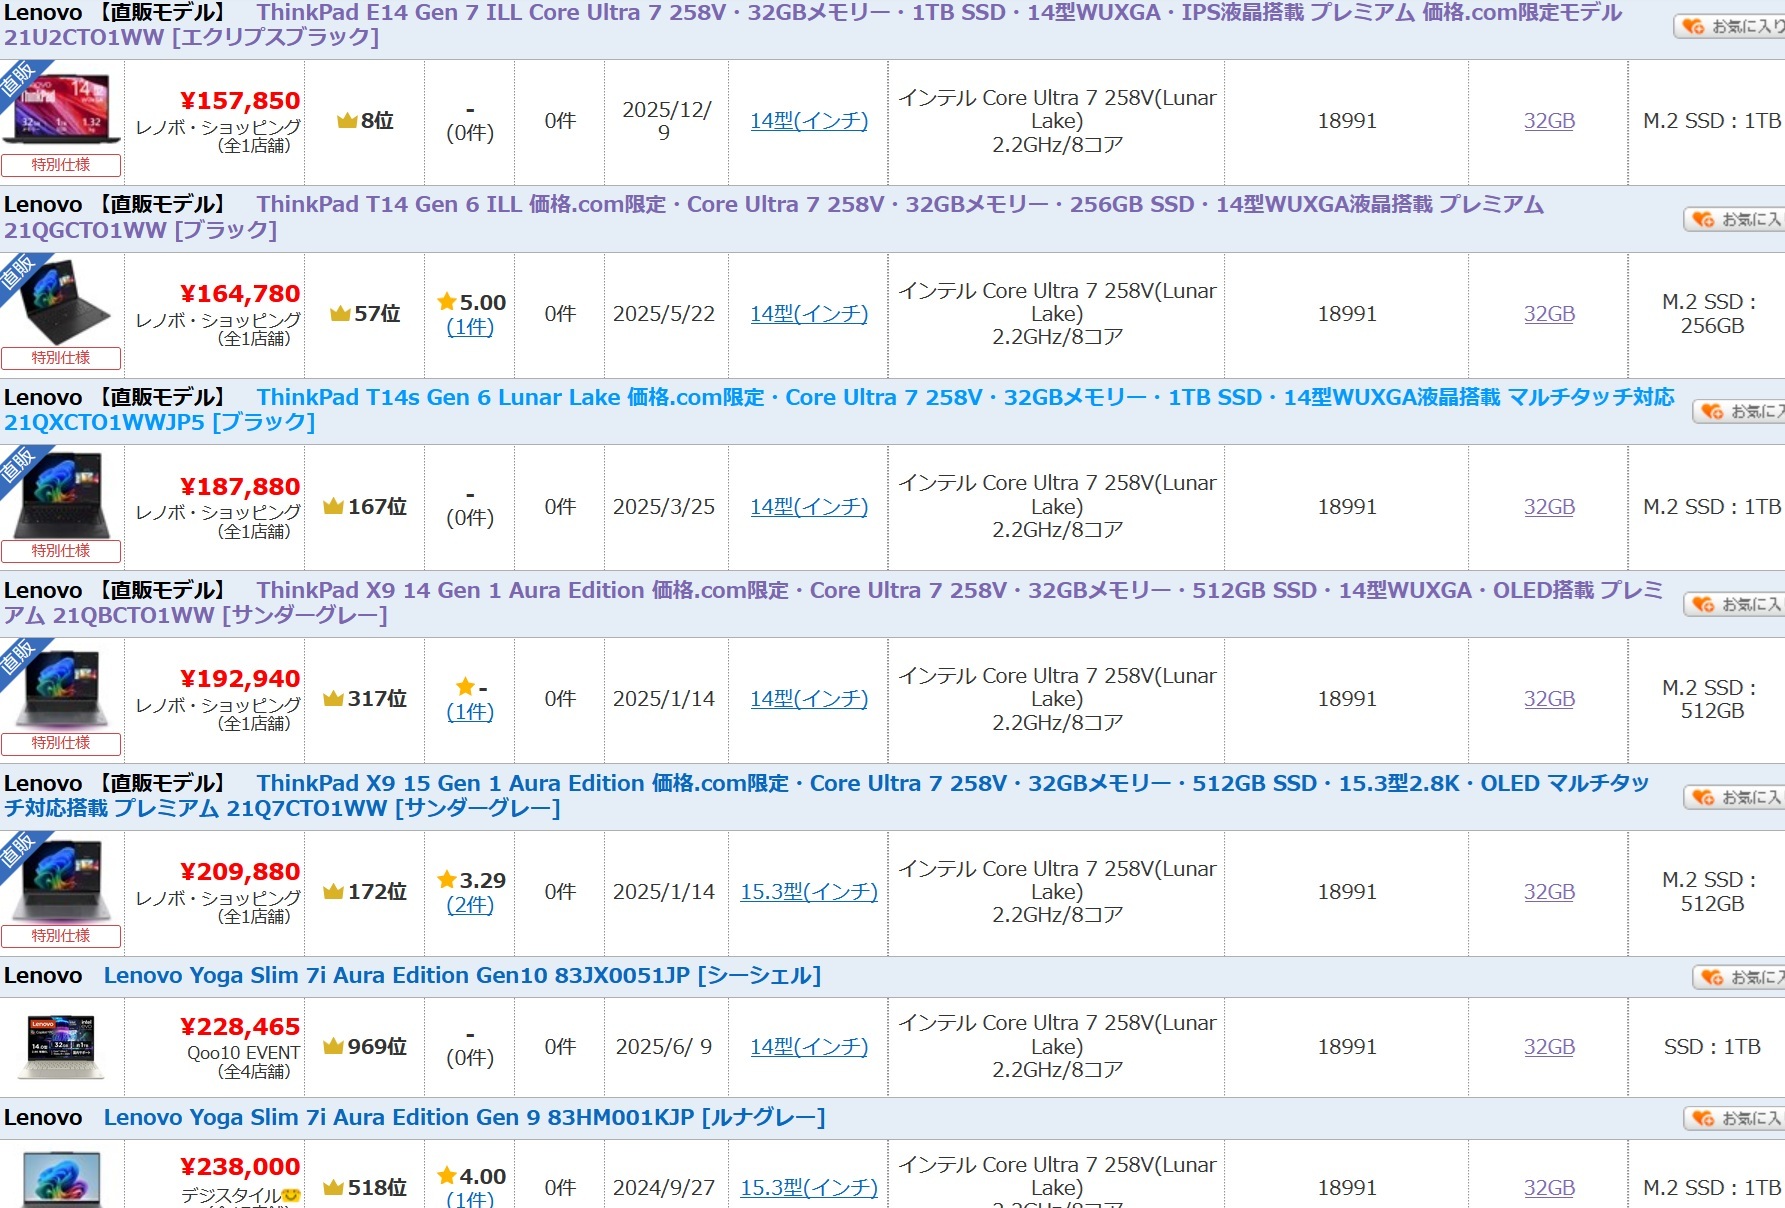
Task: Add ThinkPad T14s Gen 6 to favorites
Action: pos(1741,411)
